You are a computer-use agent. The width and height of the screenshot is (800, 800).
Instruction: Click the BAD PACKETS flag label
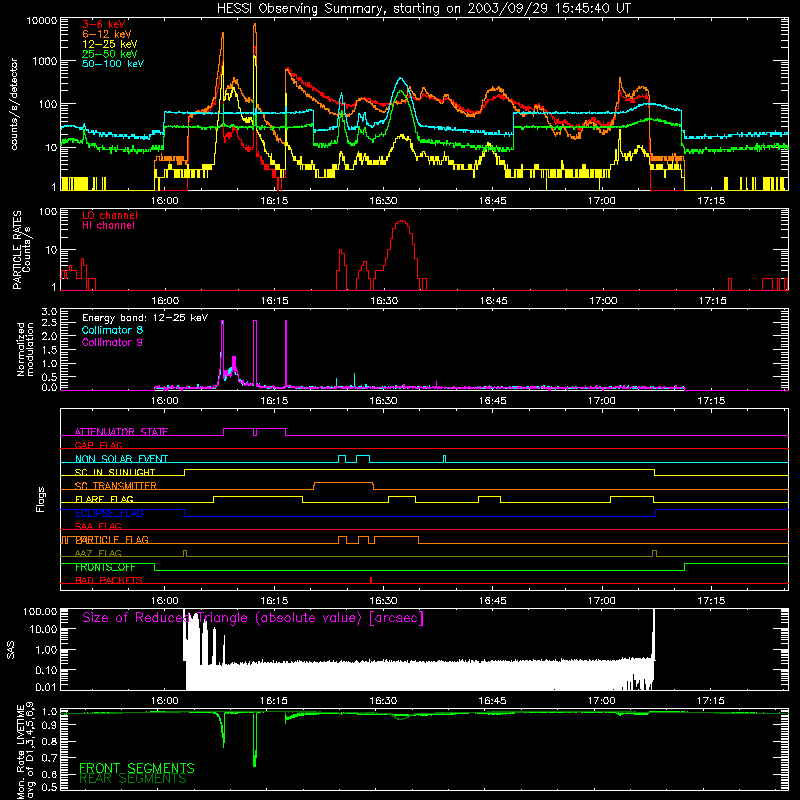[109, 580]
